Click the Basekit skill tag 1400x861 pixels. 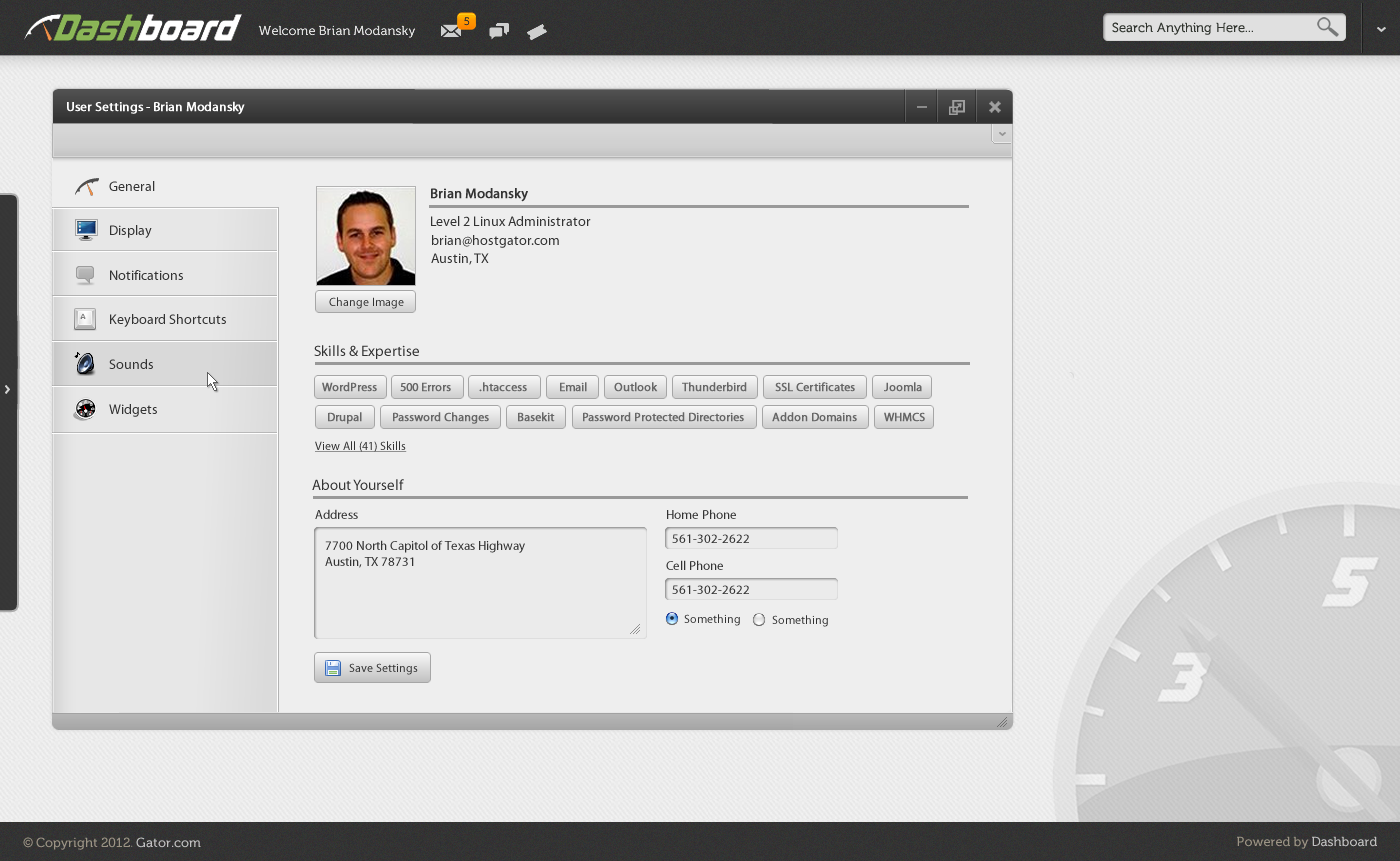click(x=536, y=417)
